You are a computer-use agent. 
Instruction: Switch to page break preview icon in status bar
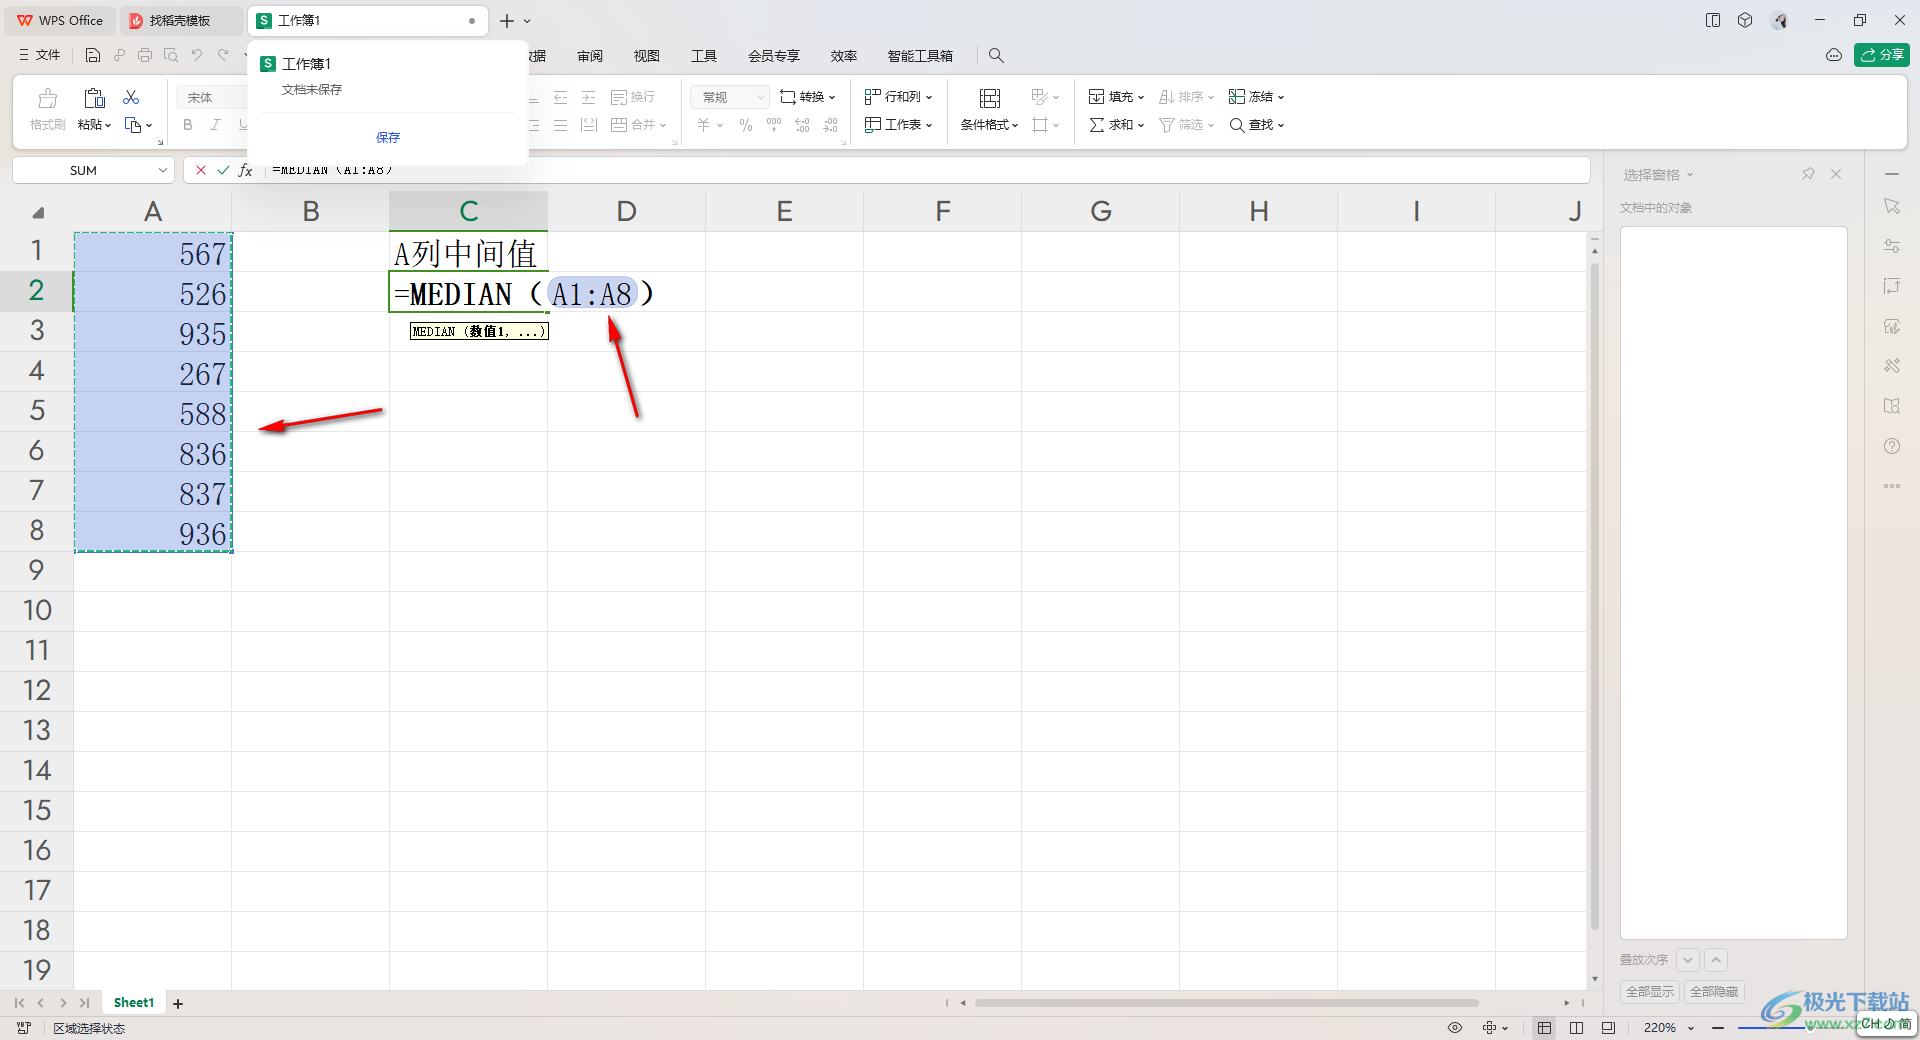(x=1608, y=1028)
